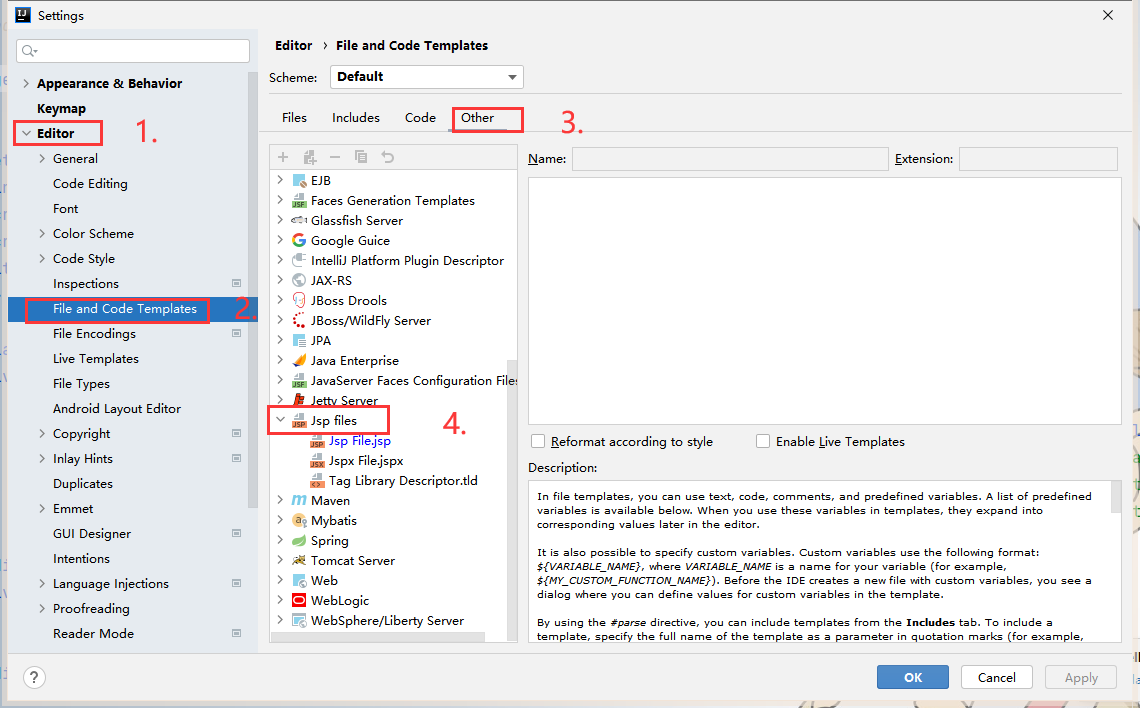
Task: Click the Remove Template minus icon
Action: click(x=334, y=157)
